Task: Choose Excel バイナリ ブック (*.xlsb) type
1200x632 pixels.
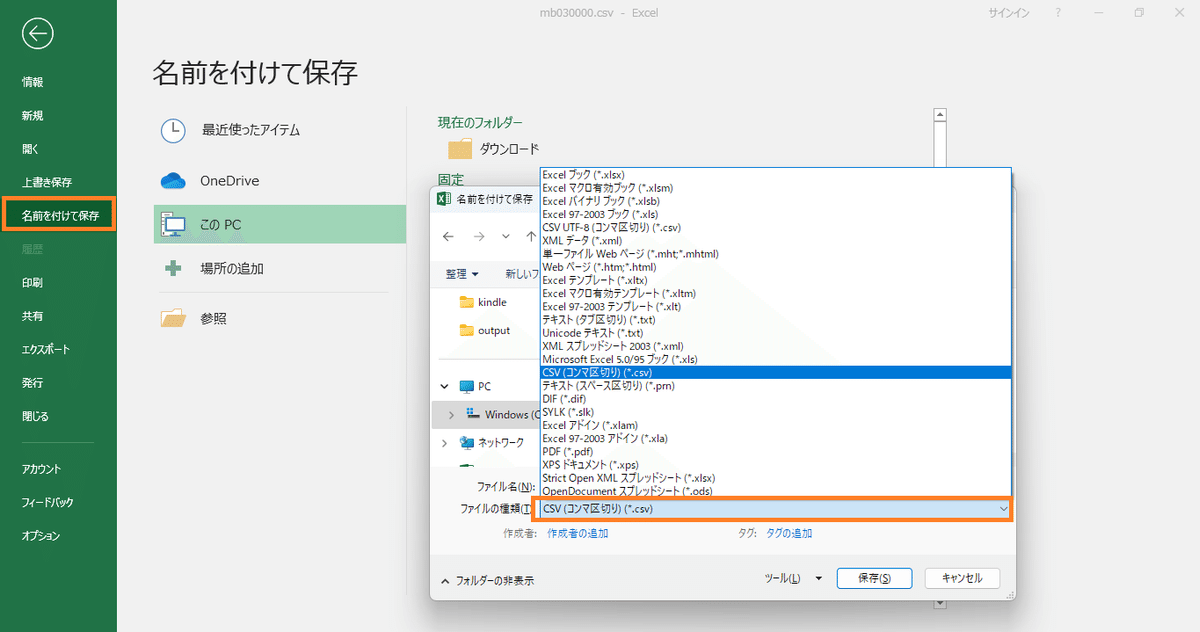Action: tap(775, 200)
